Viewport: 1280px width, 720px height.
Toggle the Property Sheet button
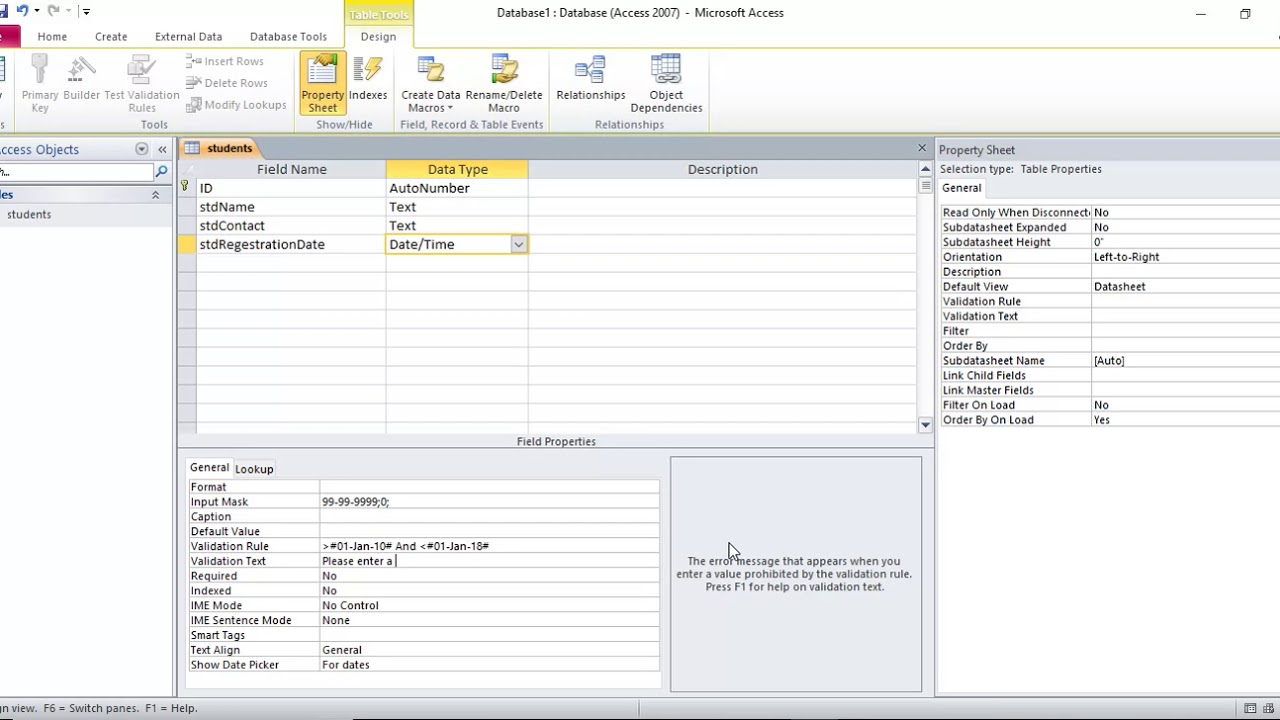322,84
